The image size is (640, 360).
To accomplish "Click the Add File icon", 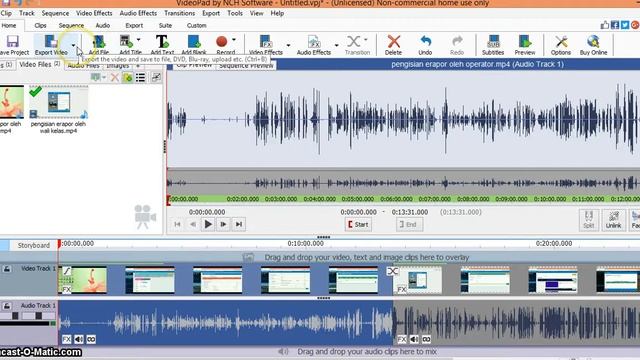I will point(98,42).
